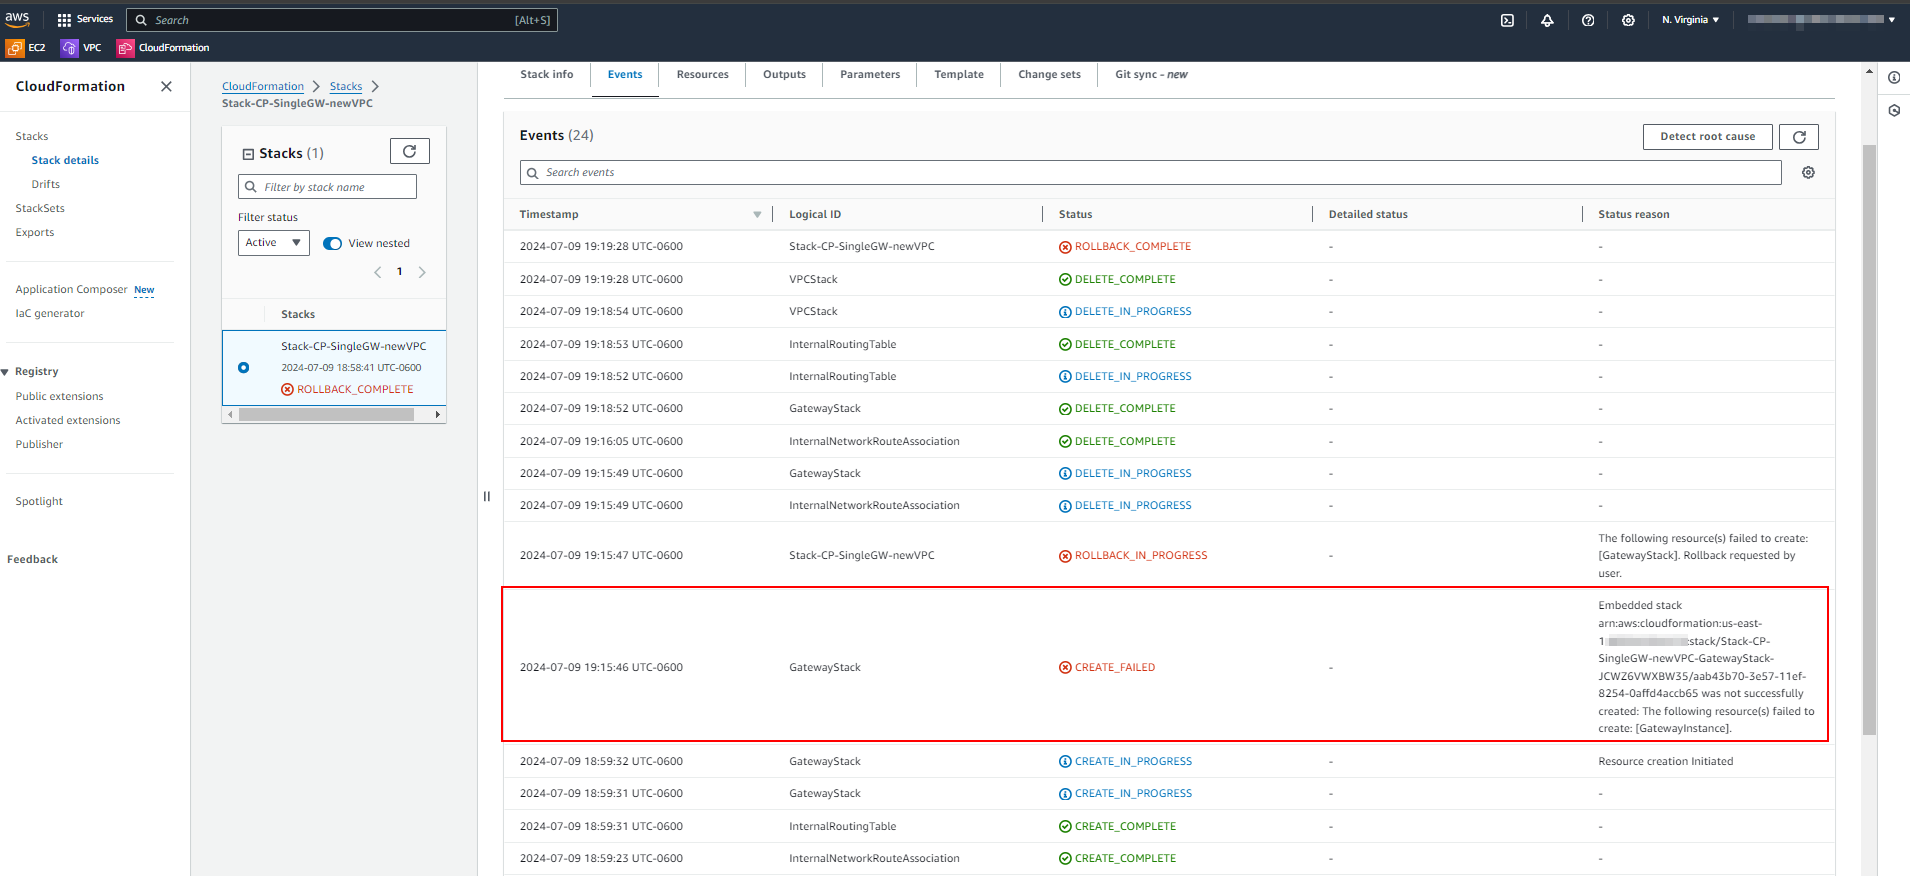The width and height of the screenshot is (1910, 876).
Task: Click the Detect root cause button
Action: 1708,137
